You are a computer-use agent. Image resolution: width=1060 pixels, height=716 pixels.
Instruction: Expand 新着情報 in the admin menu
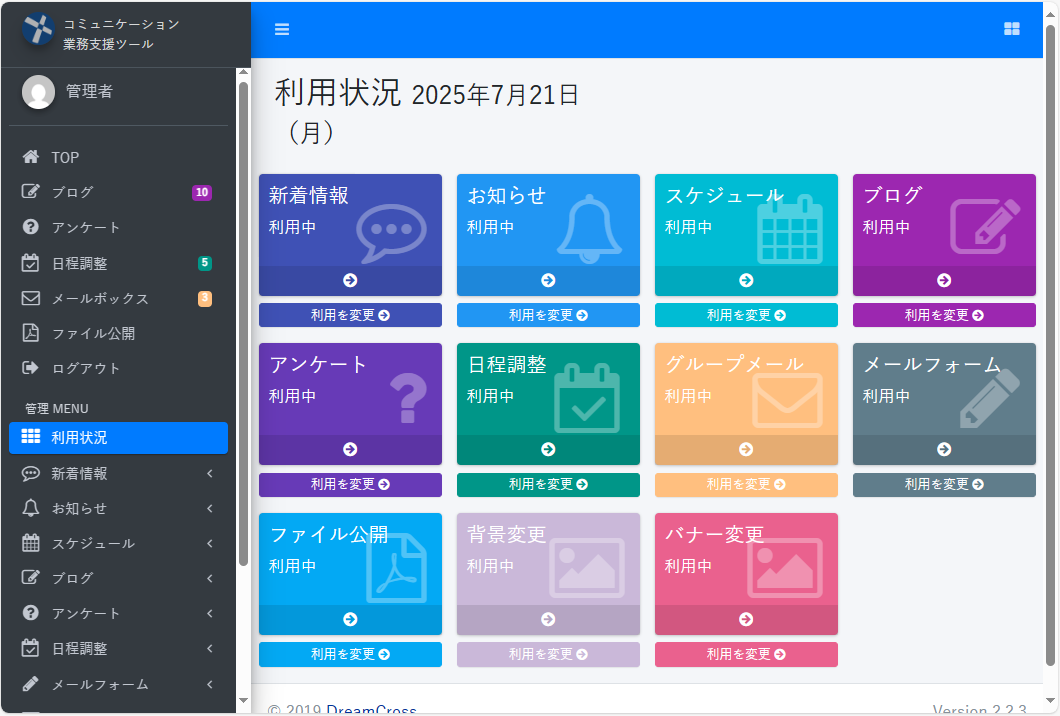pos(118,473)
